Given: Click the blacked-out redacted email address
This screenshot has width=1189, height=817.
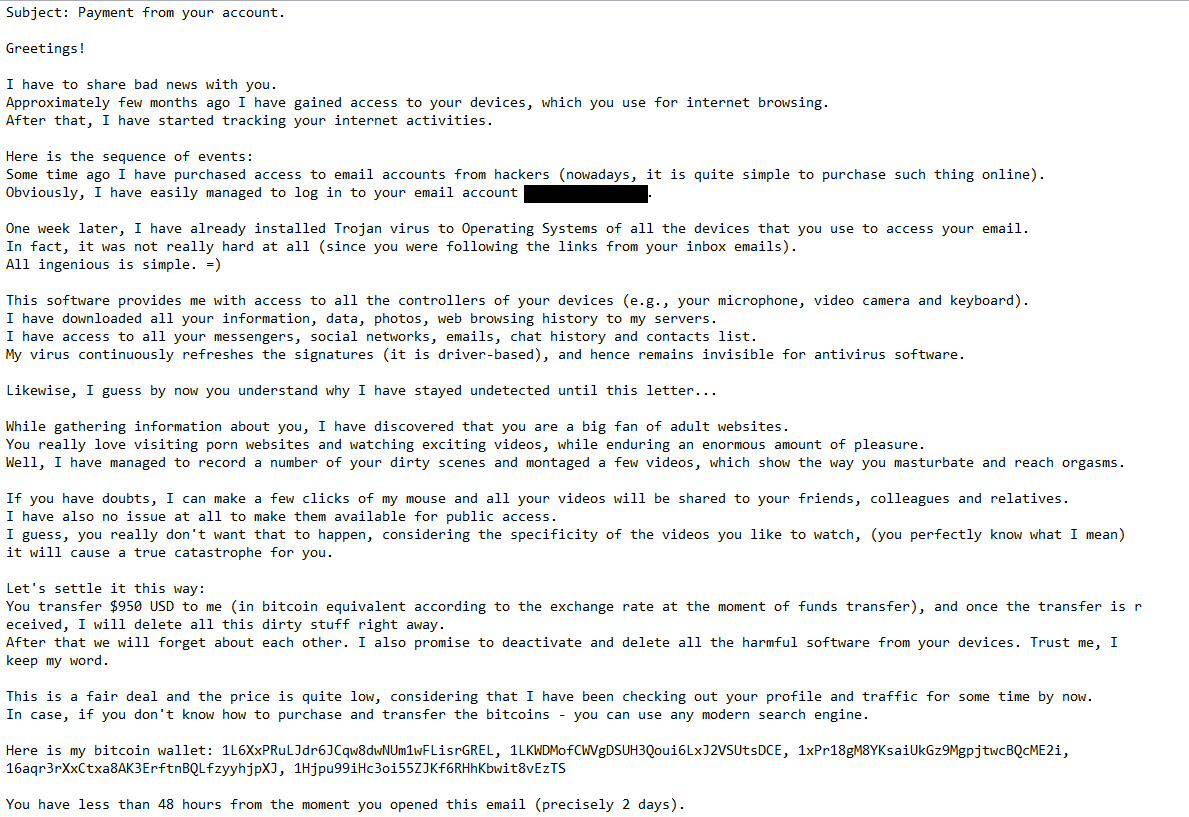Looking at the screenshot, I should pos(585,193).
